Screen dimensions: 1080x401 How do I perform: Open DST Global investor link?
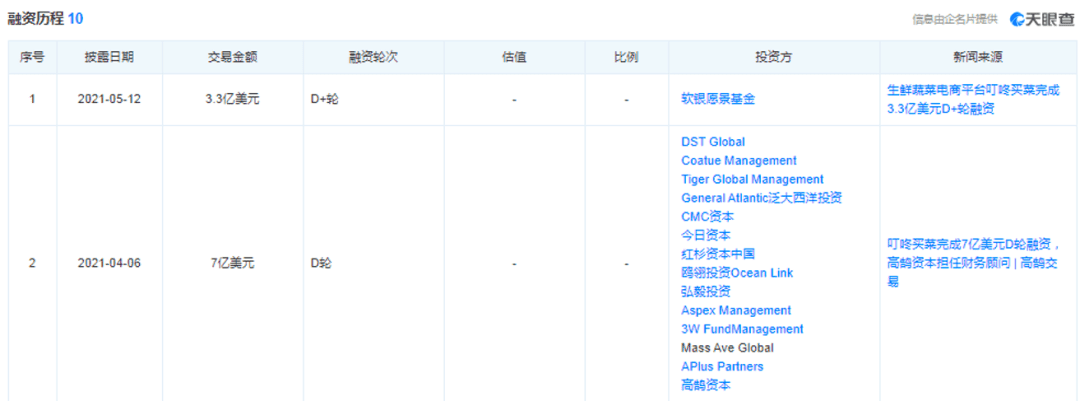pyautogui.click(x=713, y=142)
